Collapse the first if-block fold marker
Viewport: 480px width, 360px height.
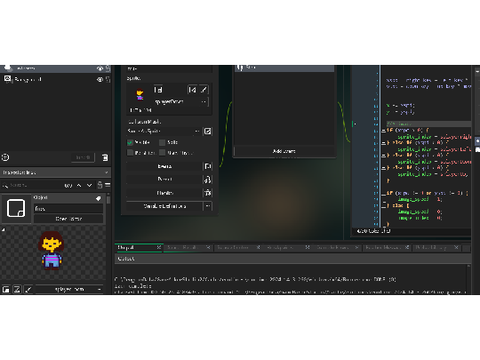[383, 131]
